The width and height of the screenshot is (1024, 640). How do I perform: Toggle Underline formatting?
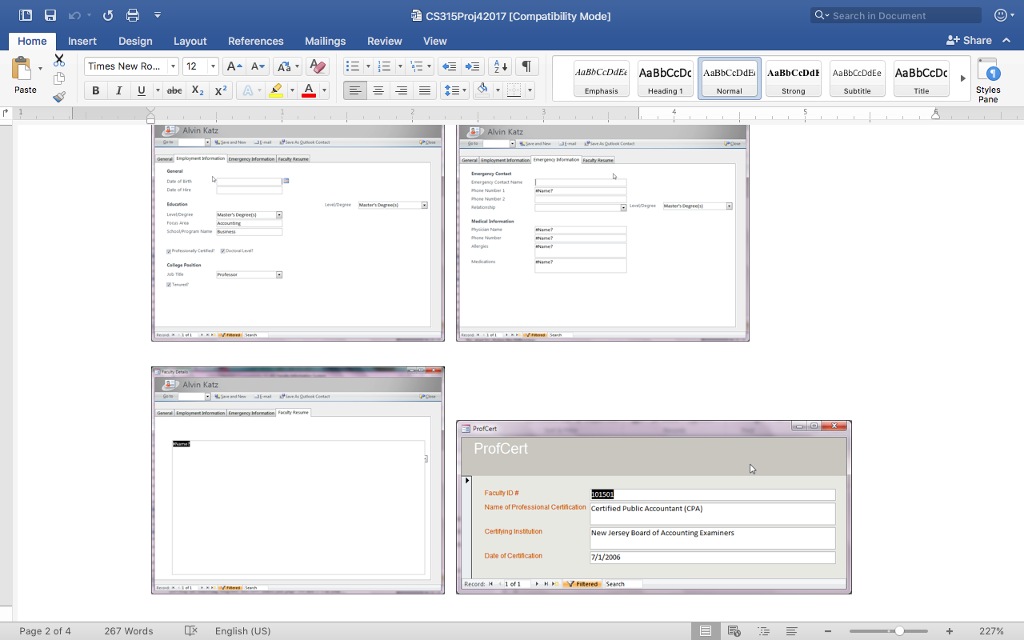click(x=141, y=91)
